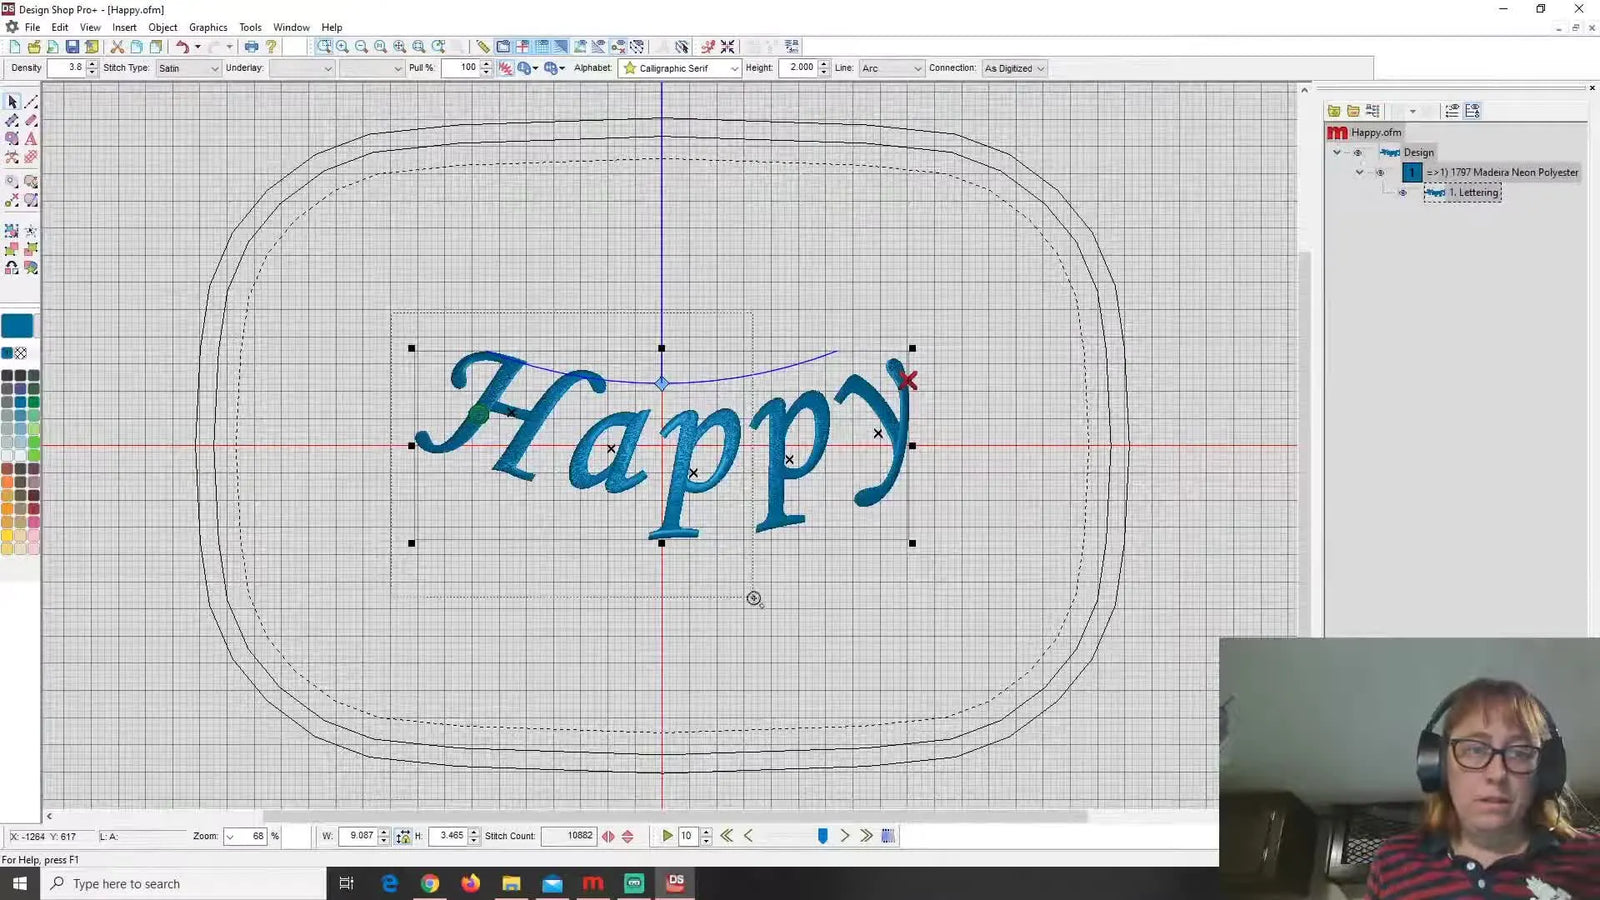This screenshot has width=1600, height=900.
Task: Select the Lettering tool in the toolbox
Action: (31, 138)
